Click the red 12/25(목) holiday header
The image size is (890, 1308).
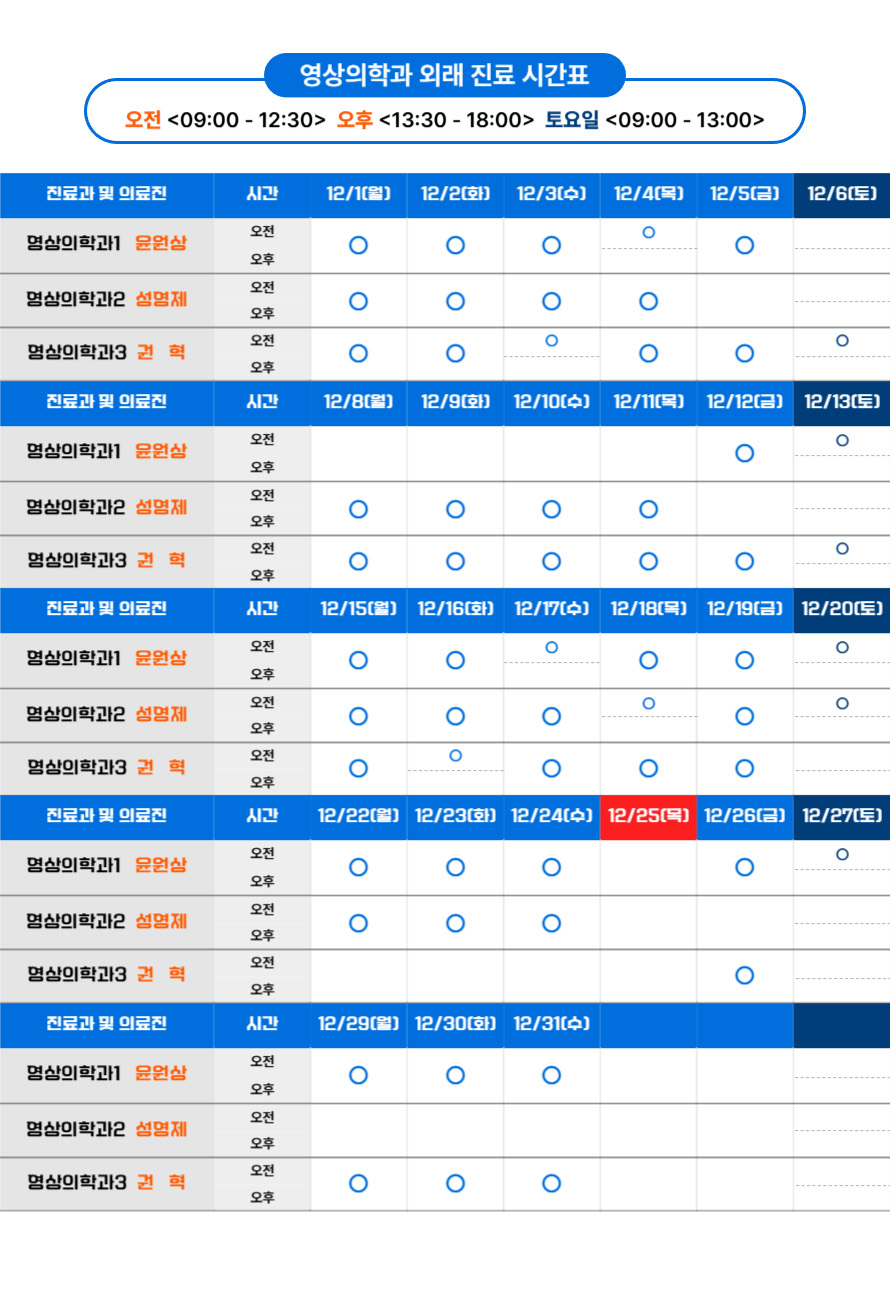(x=648, y=816)
